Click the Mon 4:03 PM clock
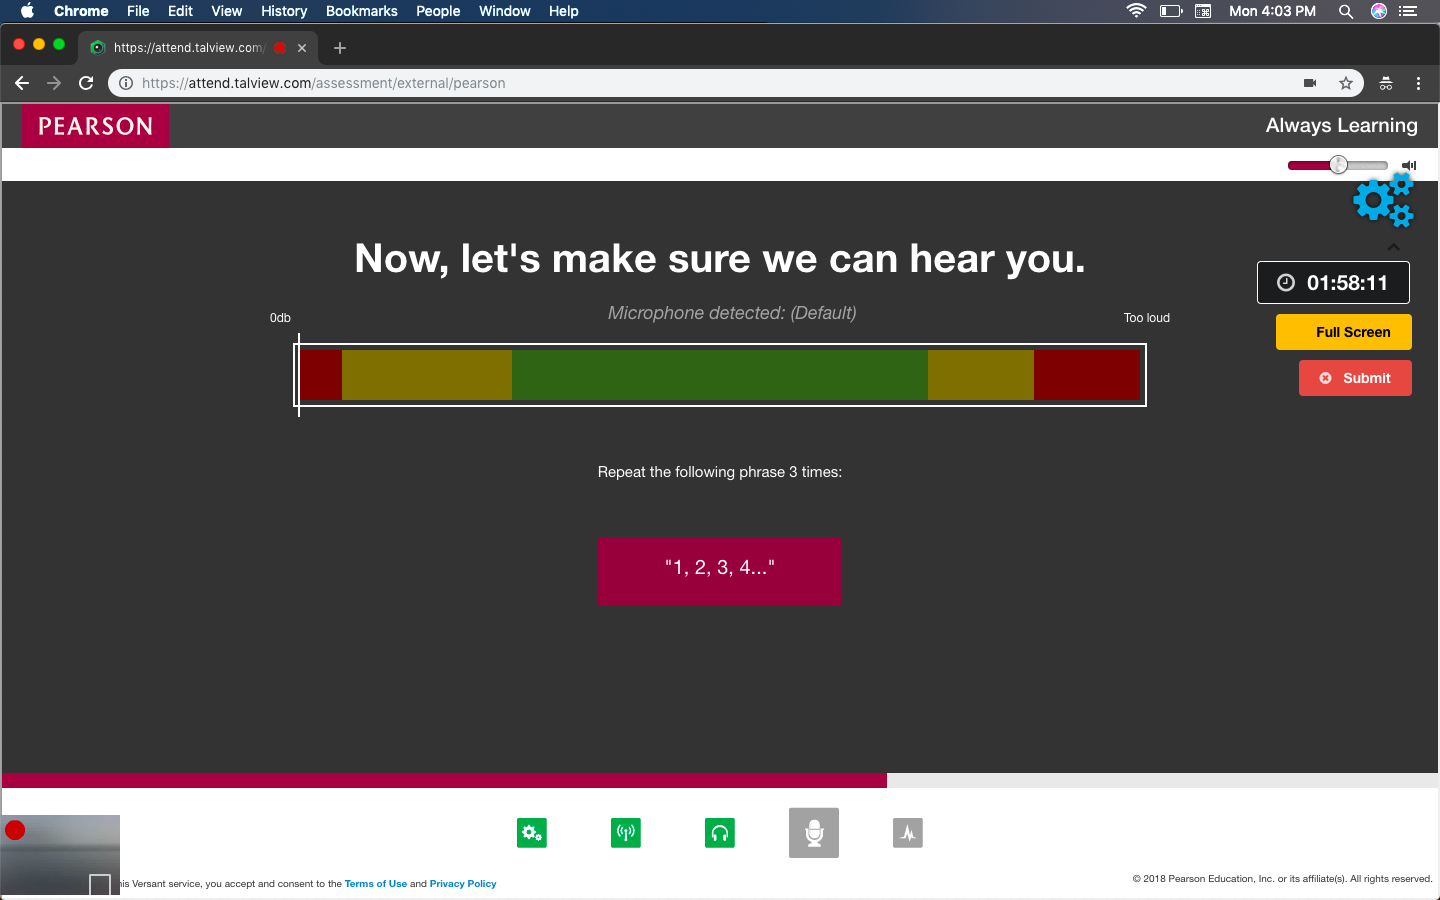The height and width of the screenshot is (900, 1440). (x=1272, y=11)
